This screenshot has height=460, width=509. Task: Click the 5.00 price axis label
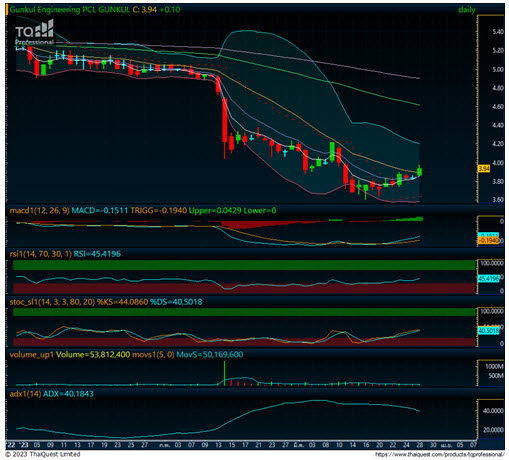(498, 69)
